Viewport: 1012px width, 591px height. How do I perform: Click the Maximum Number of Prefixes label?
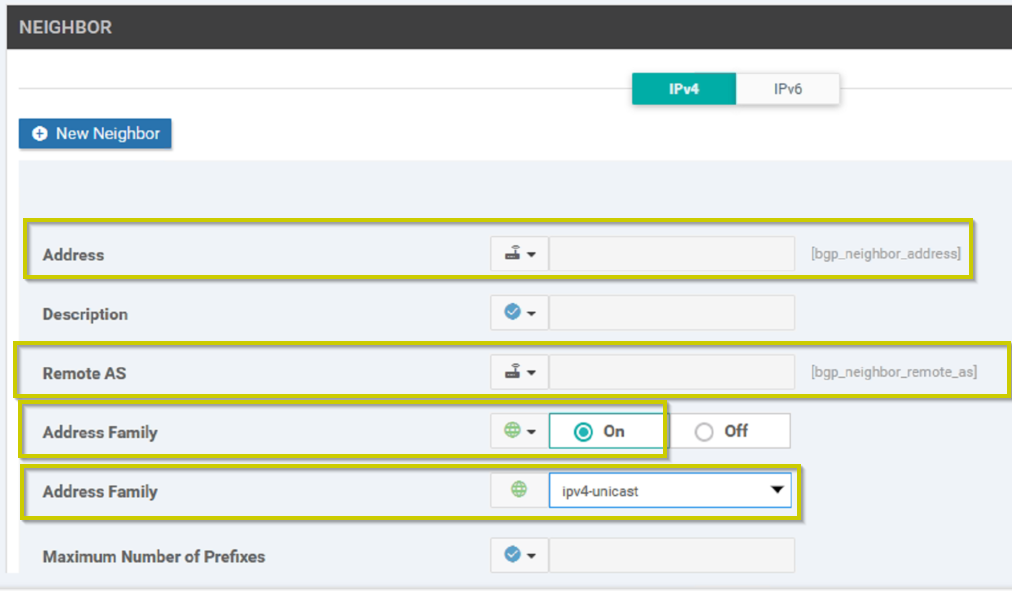click(x=154, y=557)
